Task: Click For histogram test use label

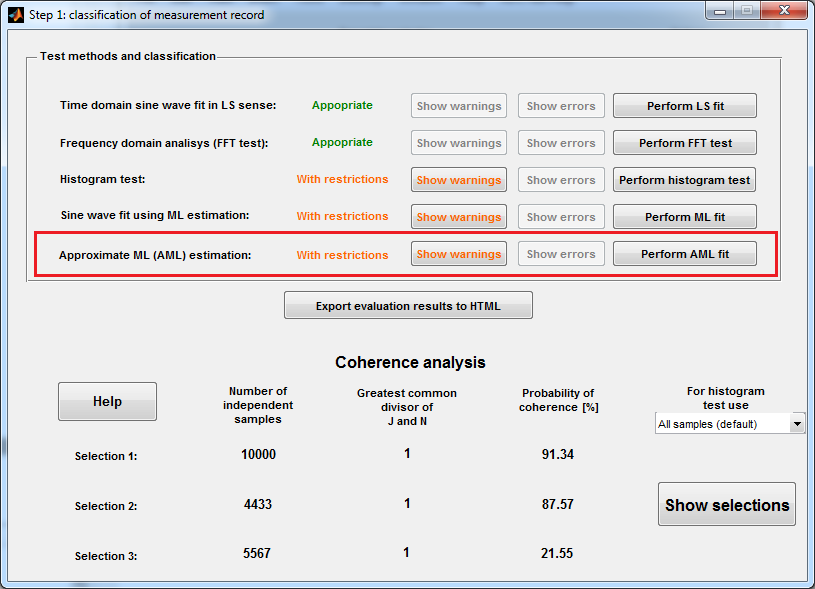Action: point(726,398)
